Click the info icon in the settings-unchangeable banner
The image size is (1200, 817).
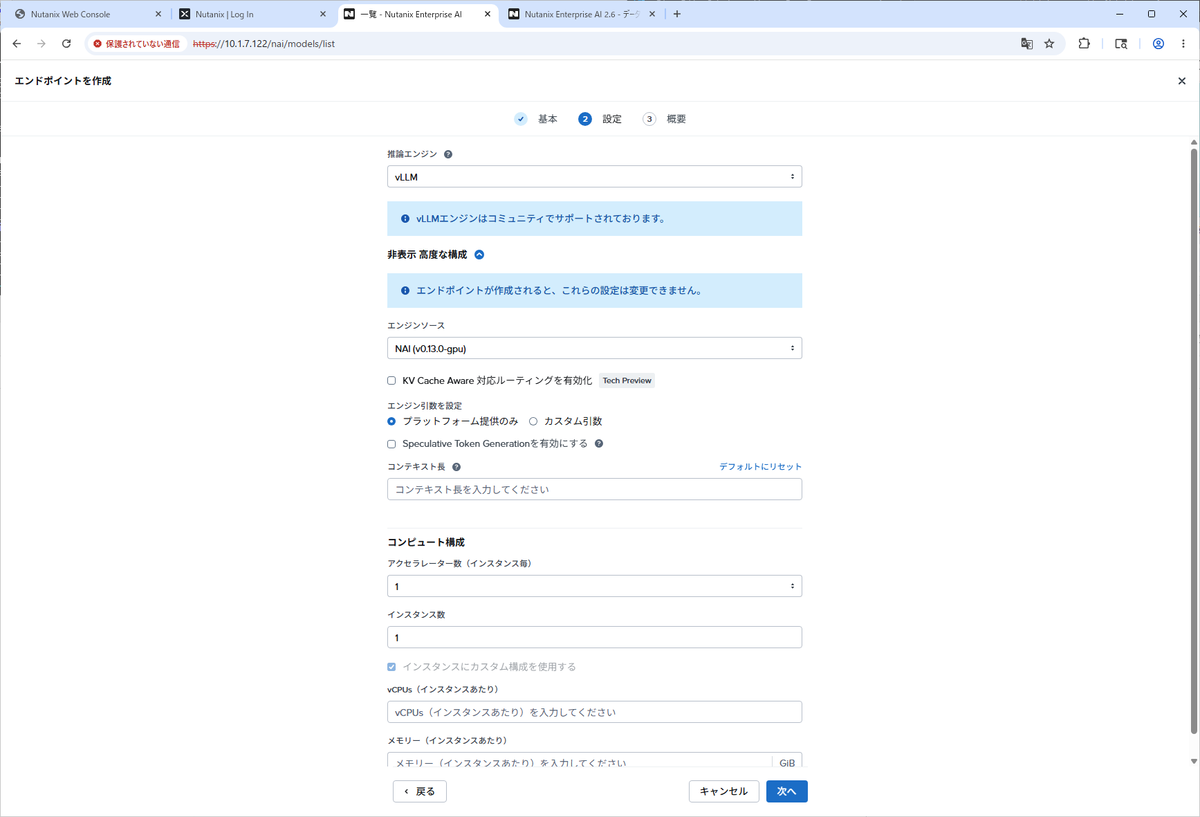pos(405,291)
